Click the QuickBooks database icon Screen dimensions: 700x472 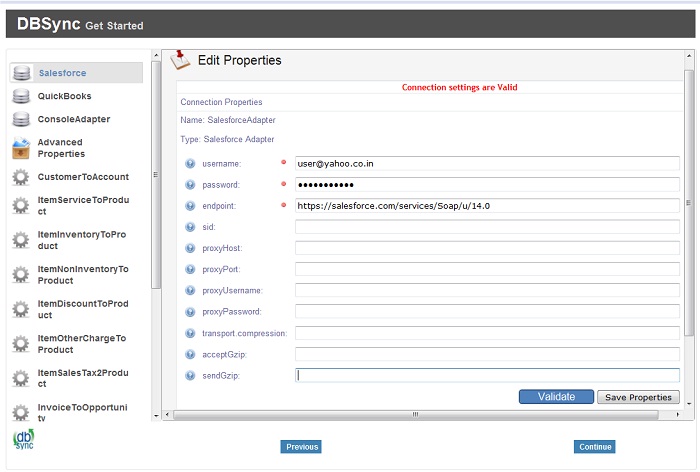[x=22, y=96]
